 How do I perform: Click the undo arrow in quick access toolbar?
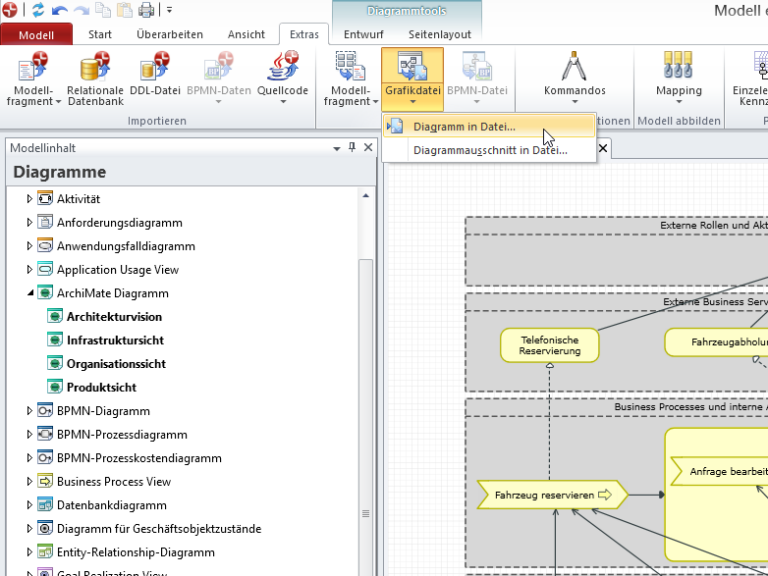click(59, 10)
